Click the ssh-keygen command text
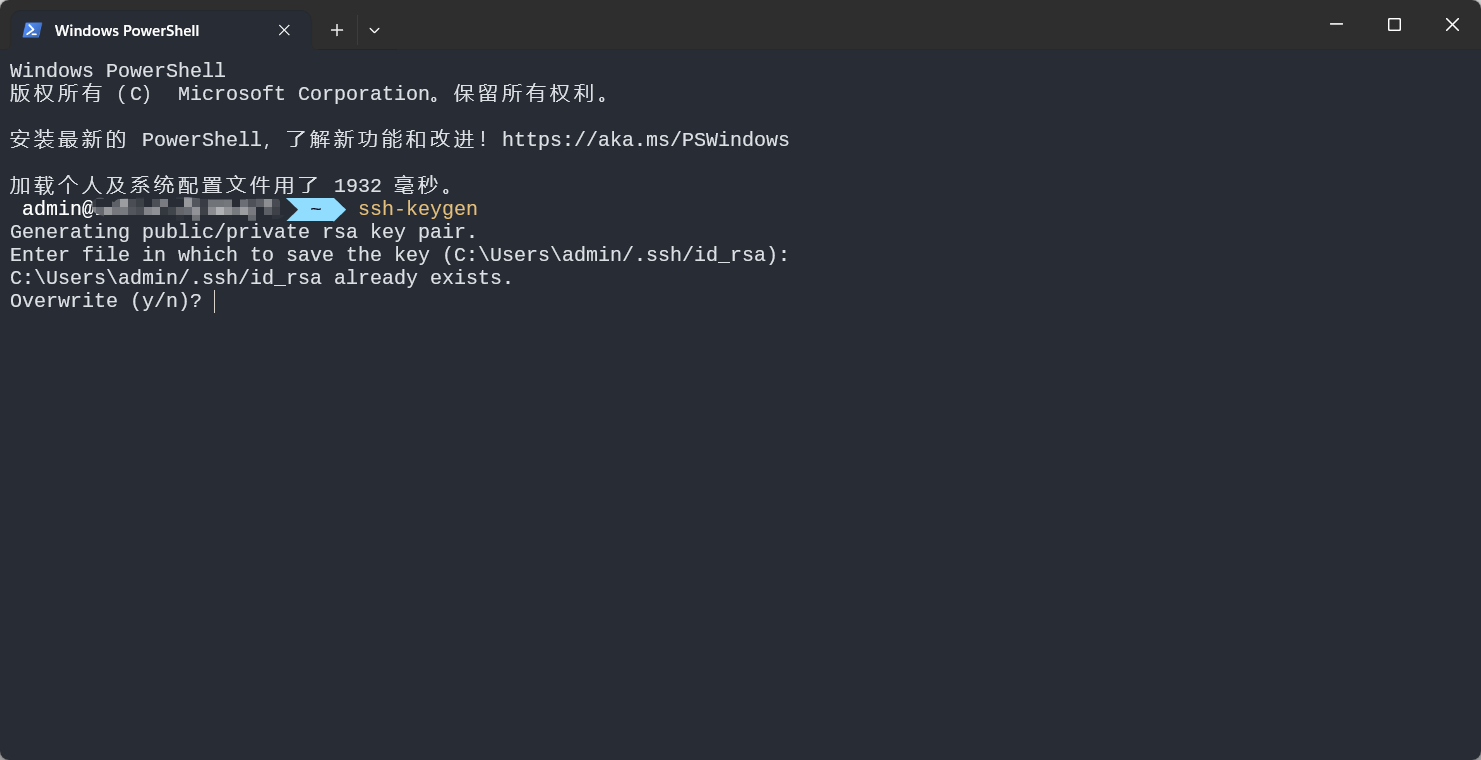Screen dimensions: 1481x760 coord(418,209)
